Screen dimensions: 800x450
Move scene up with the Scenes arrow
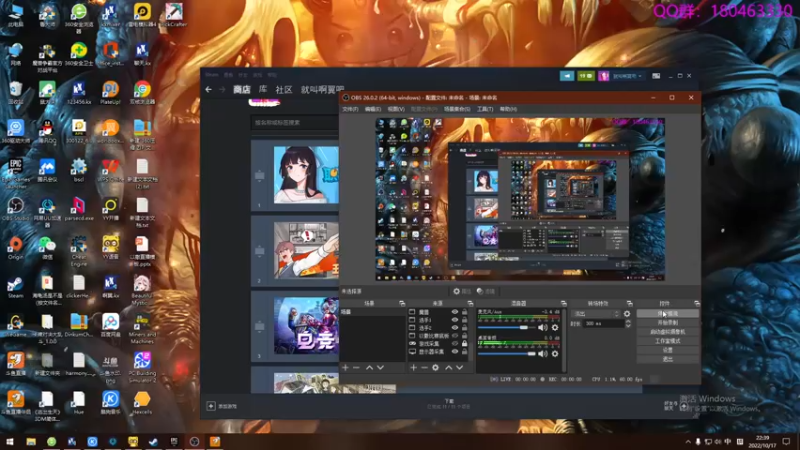click(x=369, y=367)
